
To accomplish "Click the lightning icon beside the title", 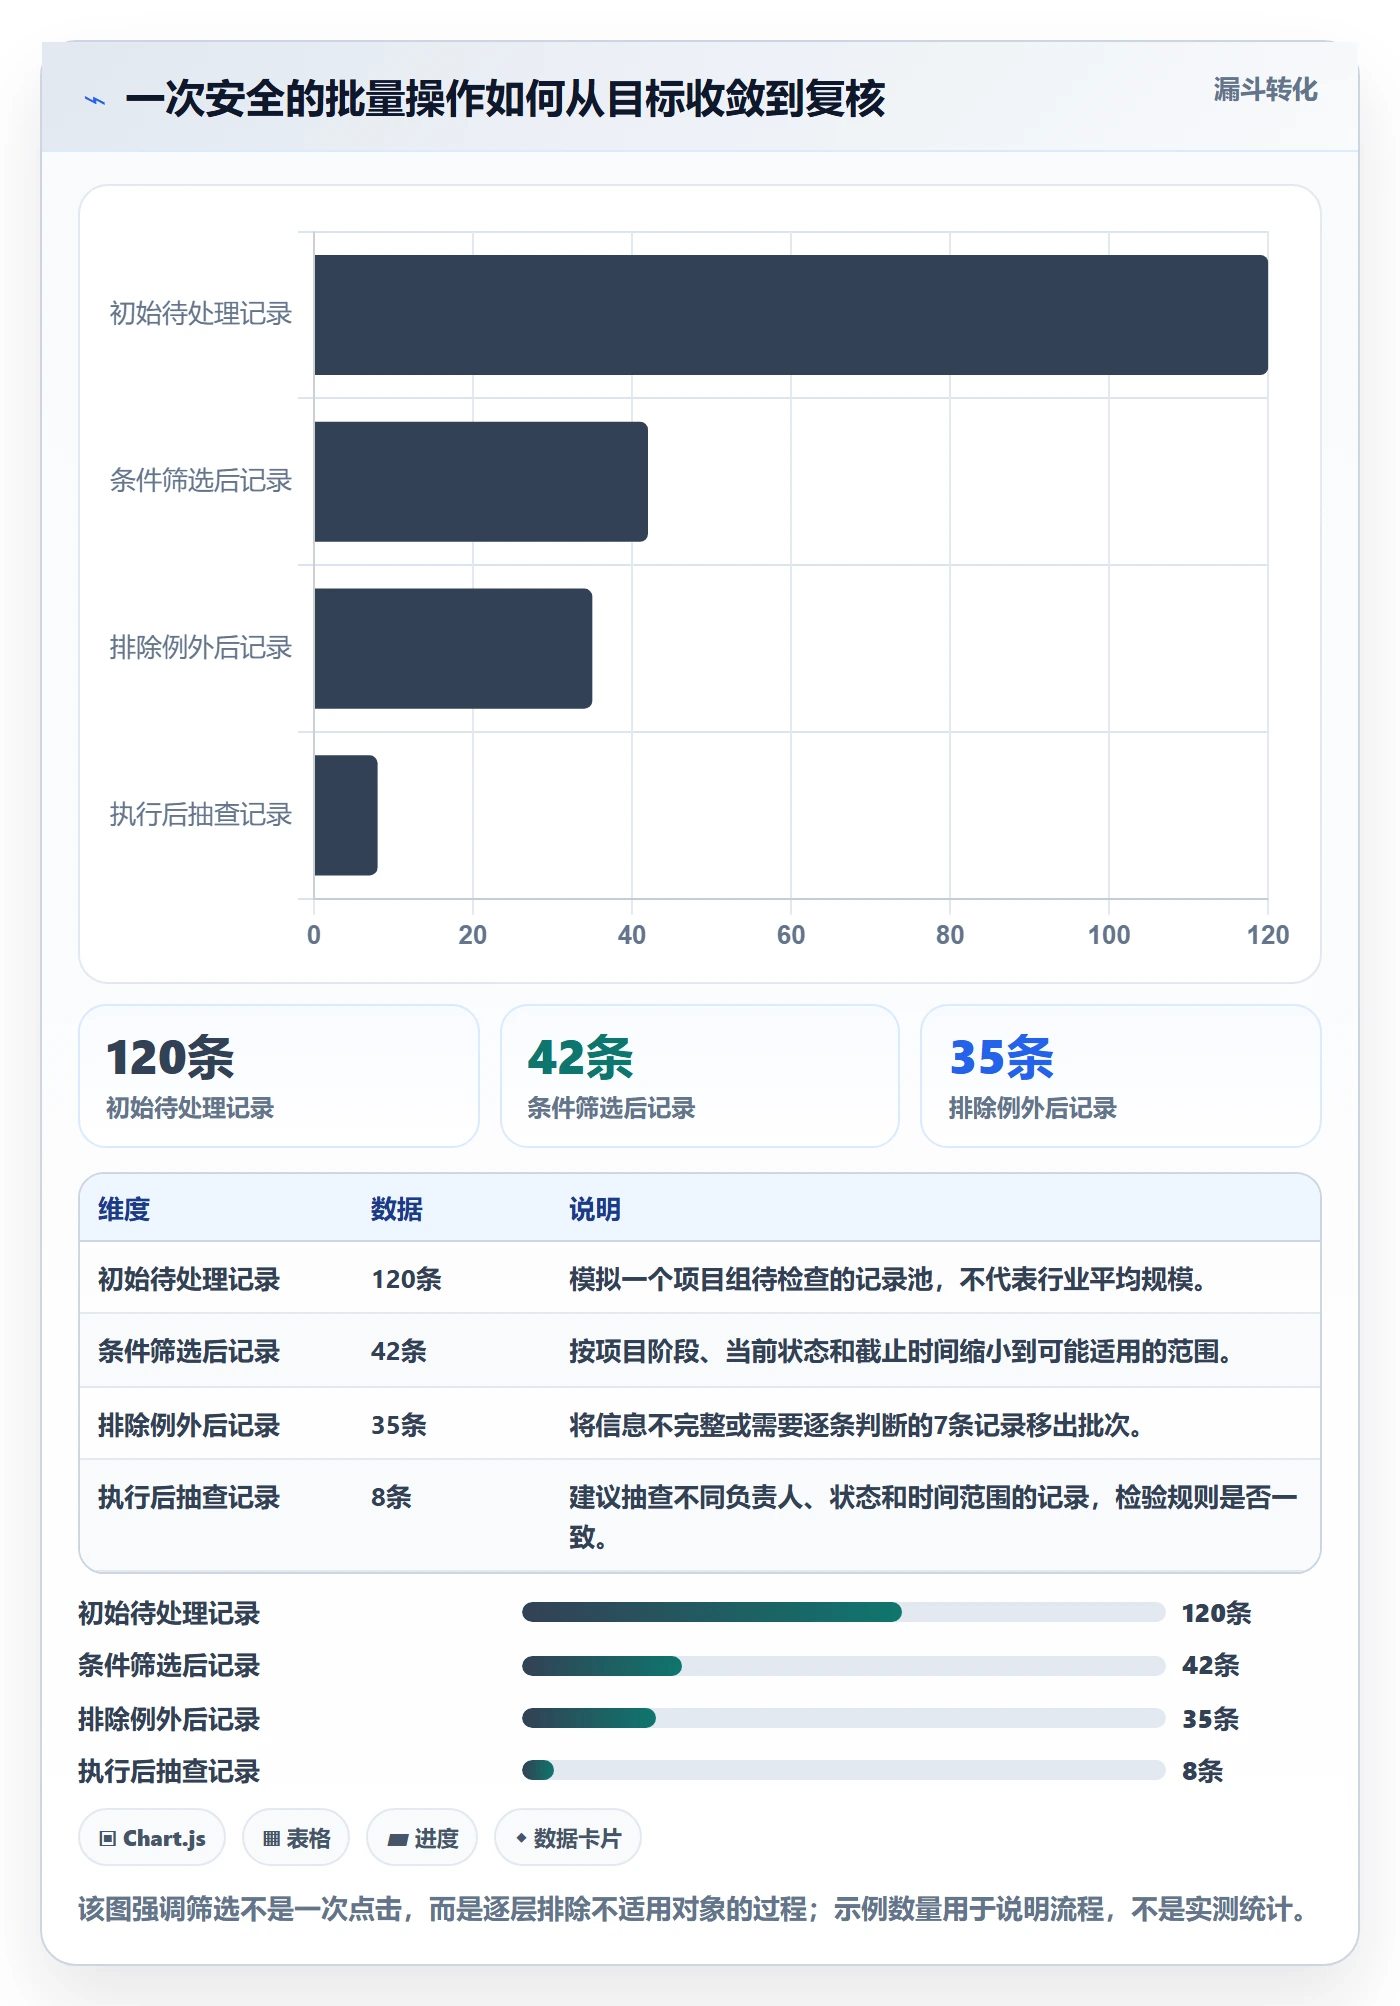I will coord(95,100).
